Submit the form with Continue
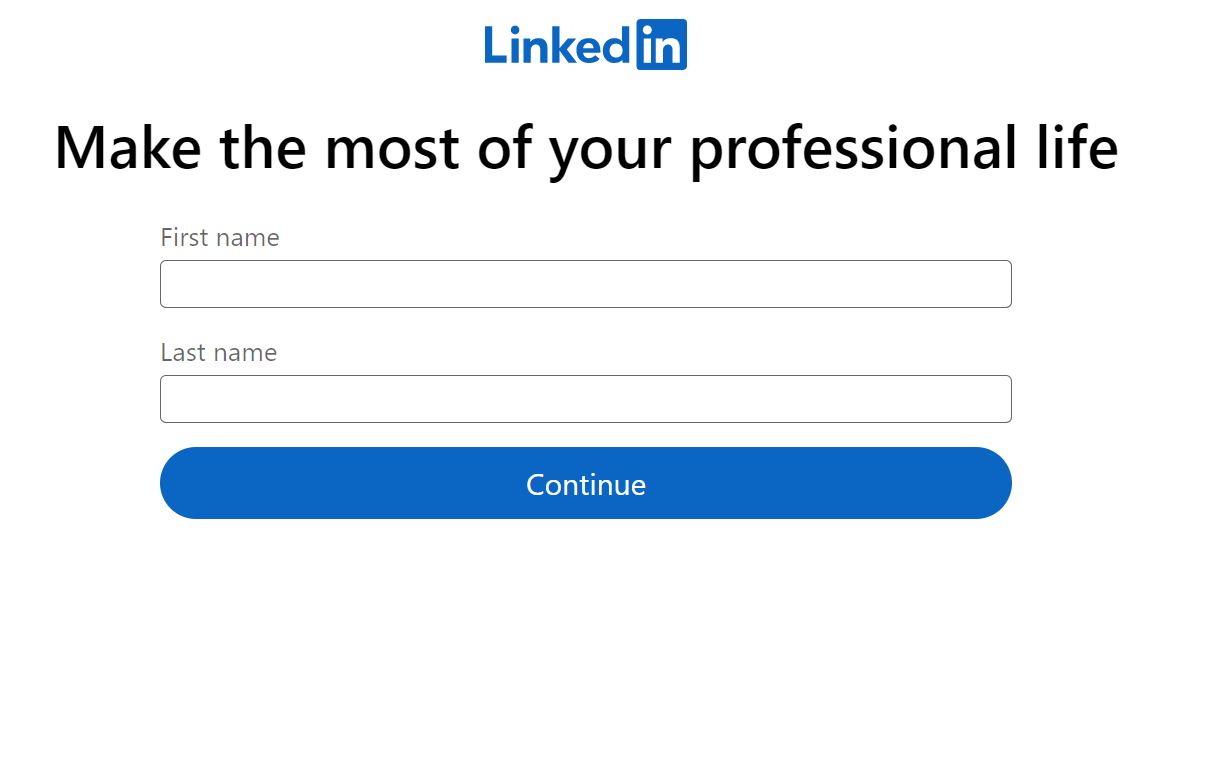The image size is (1217, 781). pyautogui.click(x=585, y=484)
